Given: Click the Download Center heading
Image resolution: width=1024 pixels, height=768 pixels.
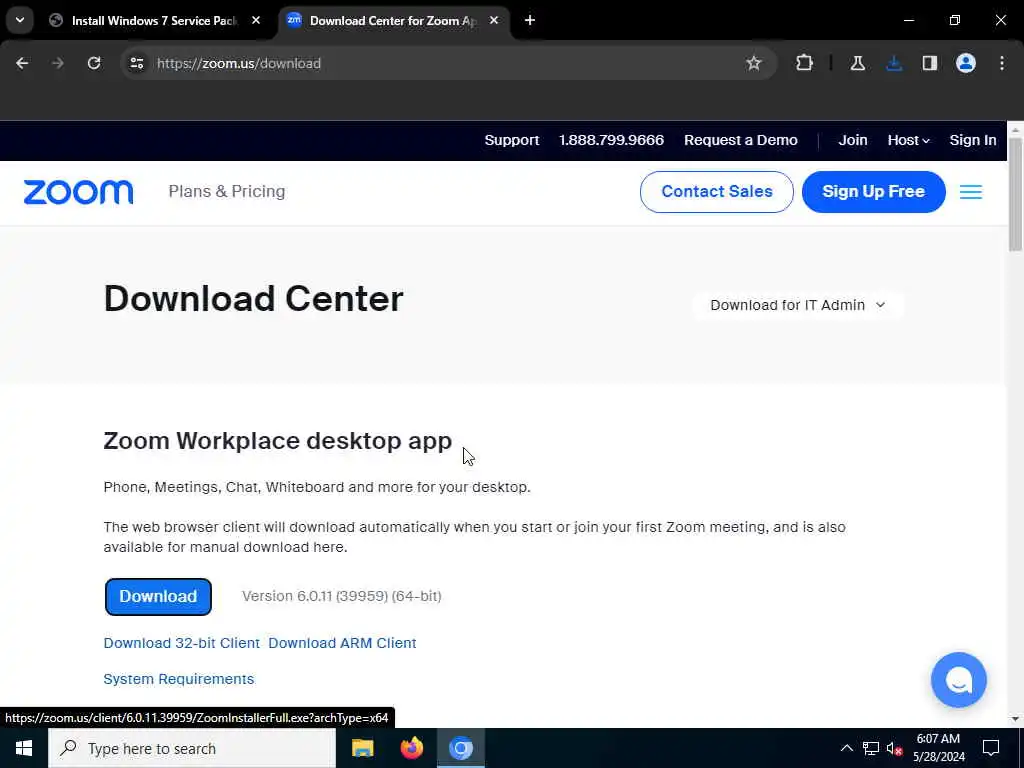Looking at the screenshot, I should click(x=253, y=299).
